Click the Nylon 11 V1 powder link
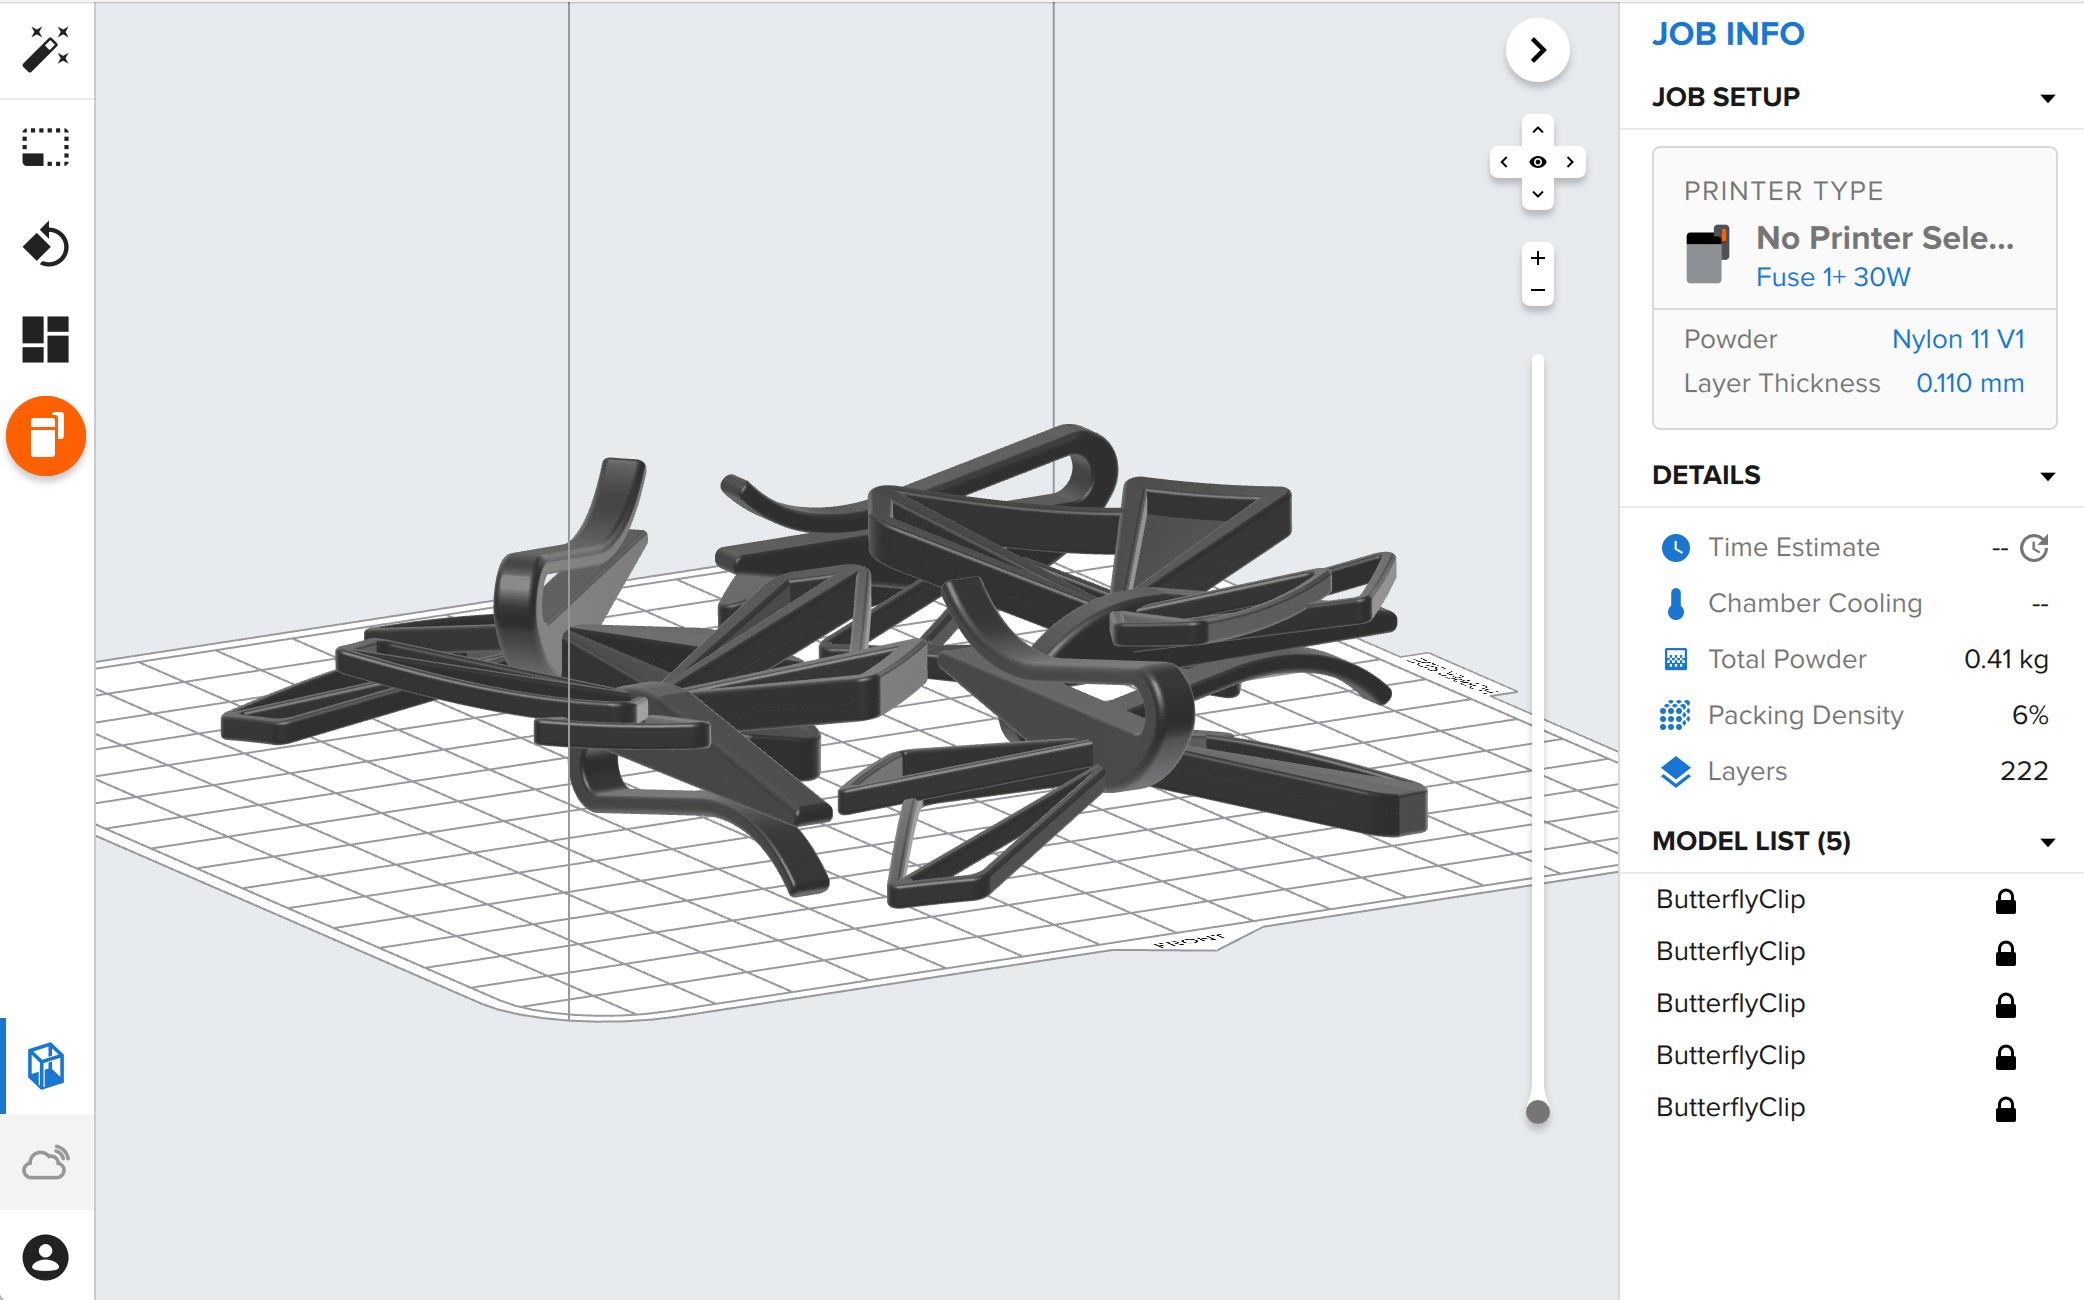 pyautogui.click(x=1957, y=339)
